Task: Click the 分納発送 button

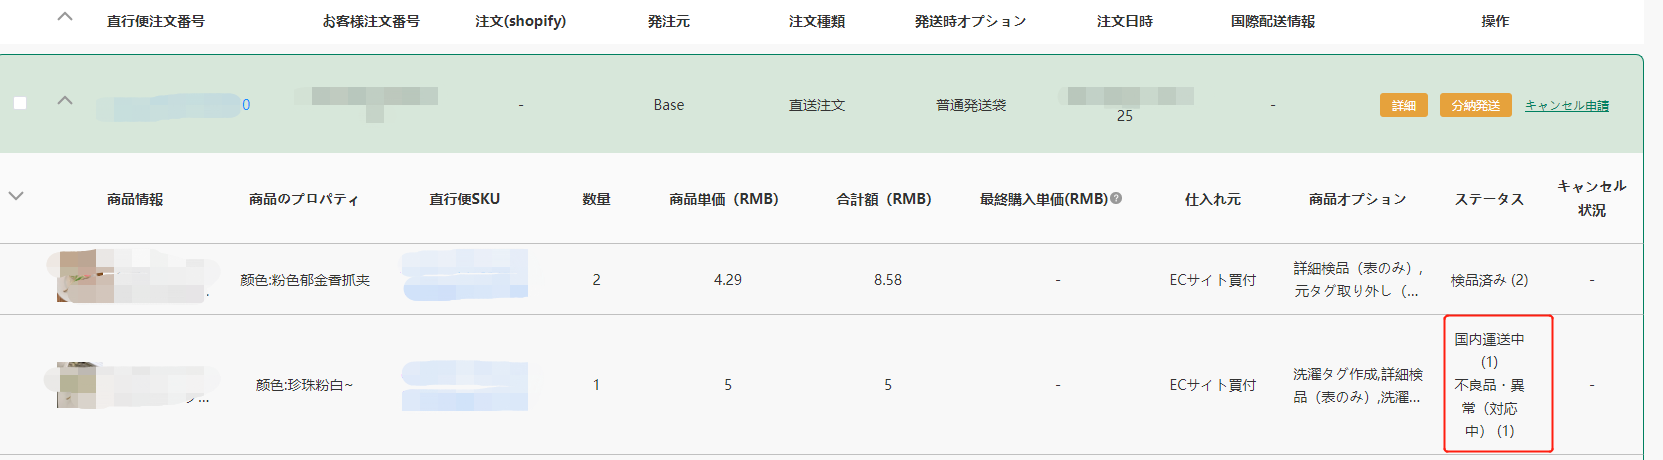Action: (x=1475, y=105)
